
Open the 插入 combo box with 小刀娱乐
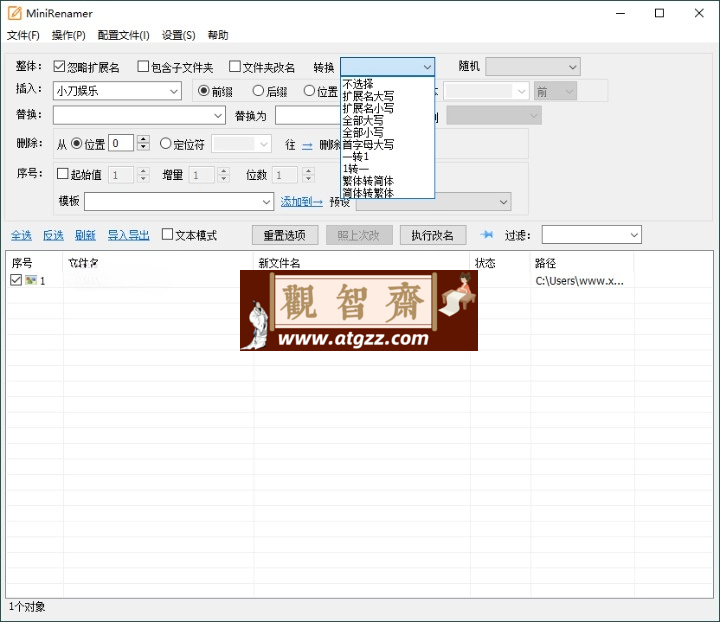point(117,91)
